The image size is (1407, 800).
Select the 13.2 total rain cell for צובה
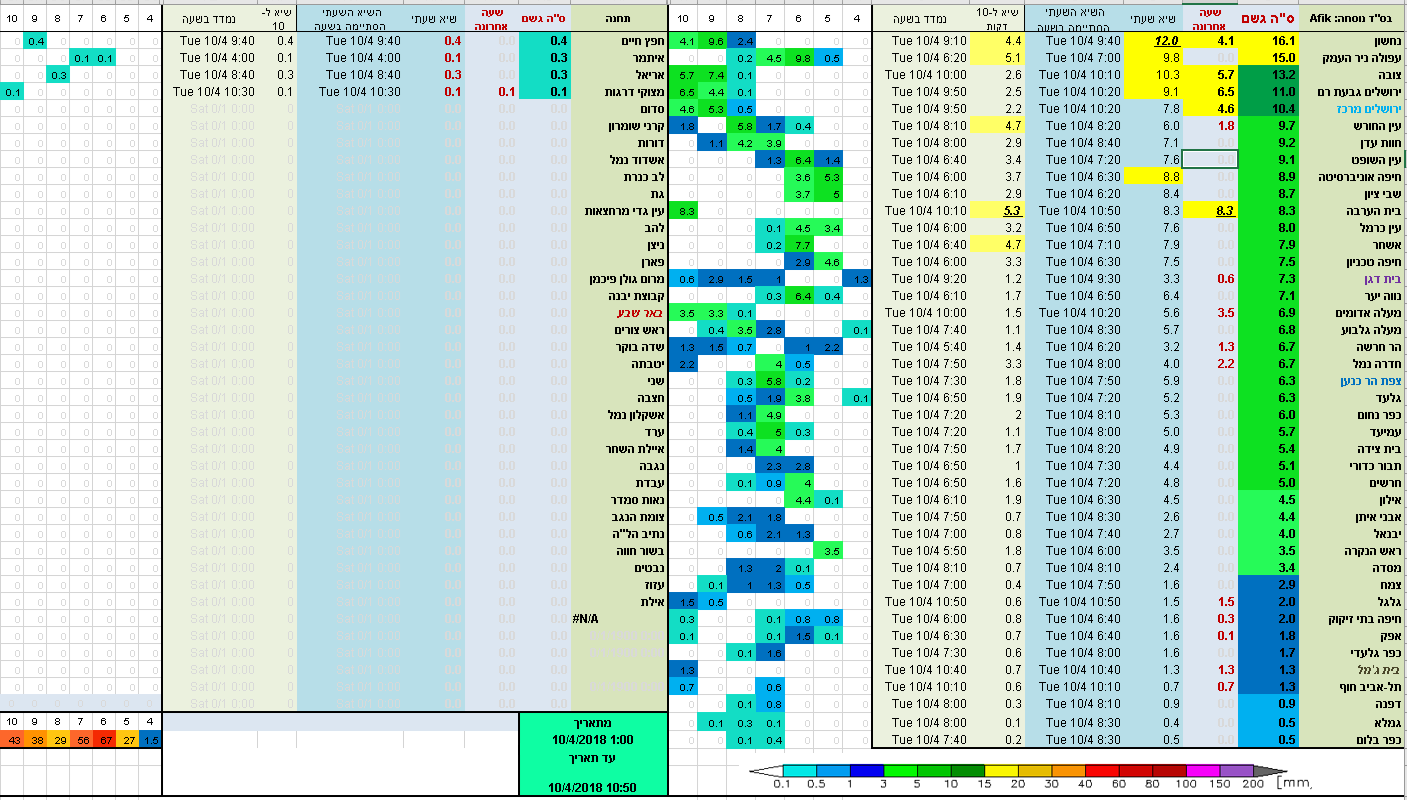(1268, 75)
